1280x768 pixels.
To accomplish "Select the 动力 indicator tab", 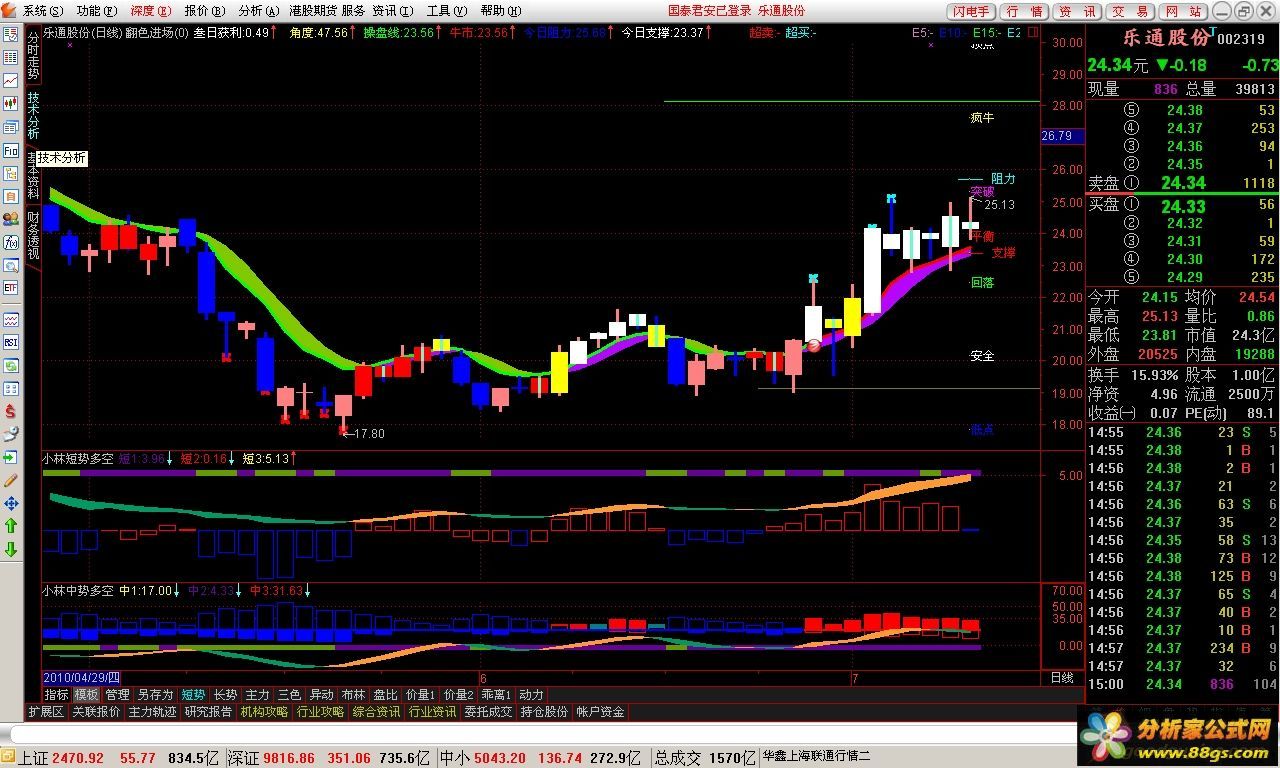I will tap(531, 694).
